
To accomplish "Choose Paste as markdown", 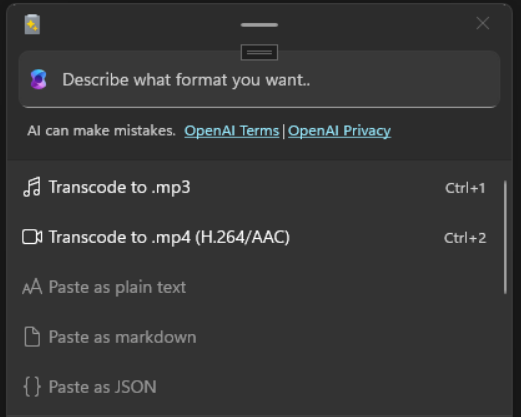I will [255, 337].
